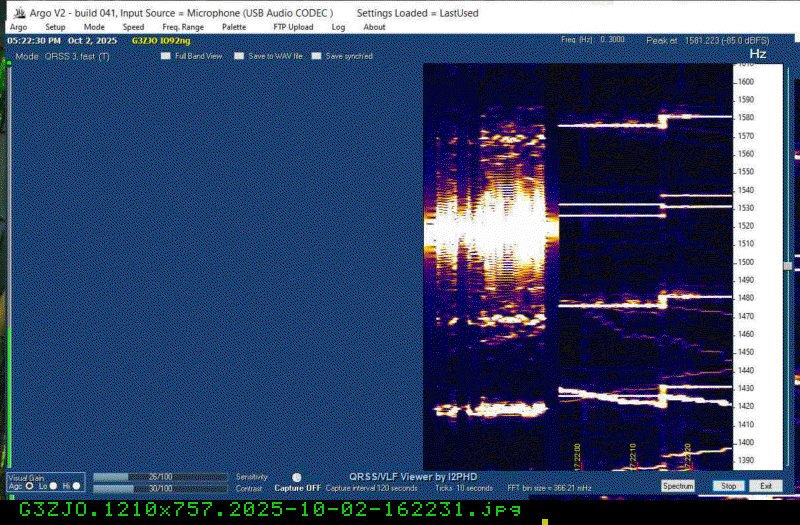
Task: Open the Setup menu
Action: click(55, 27)
